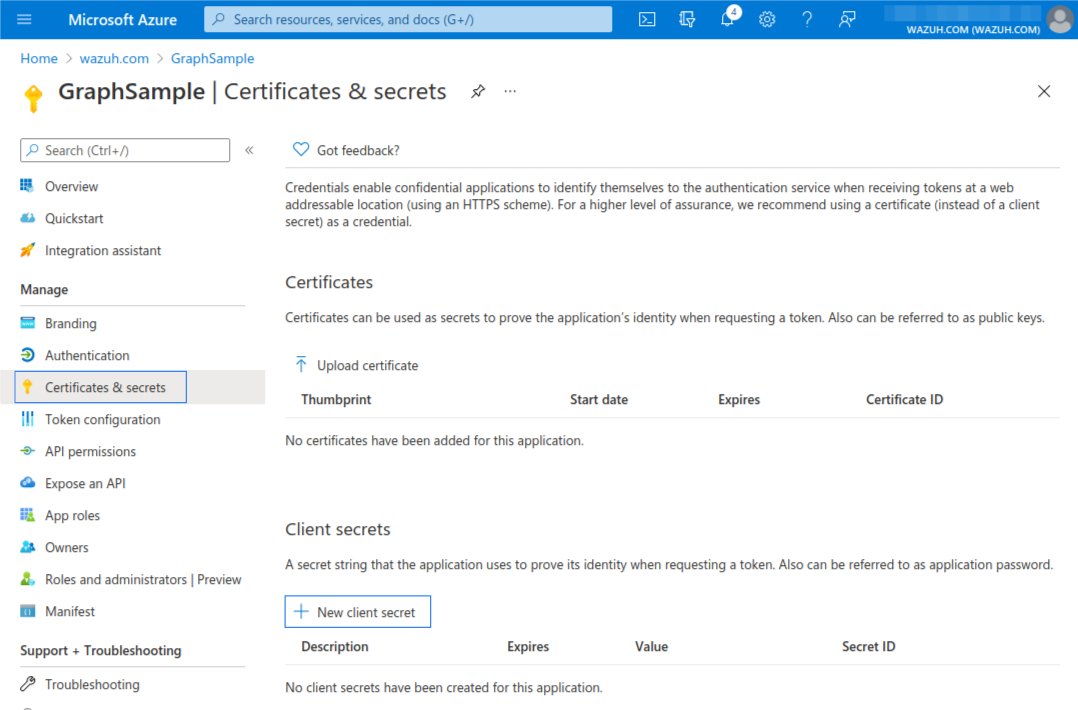Collapse the left sidebar menu
Image resolution: width=1078 pixels, height=710 pixels.
coord(249,150)
